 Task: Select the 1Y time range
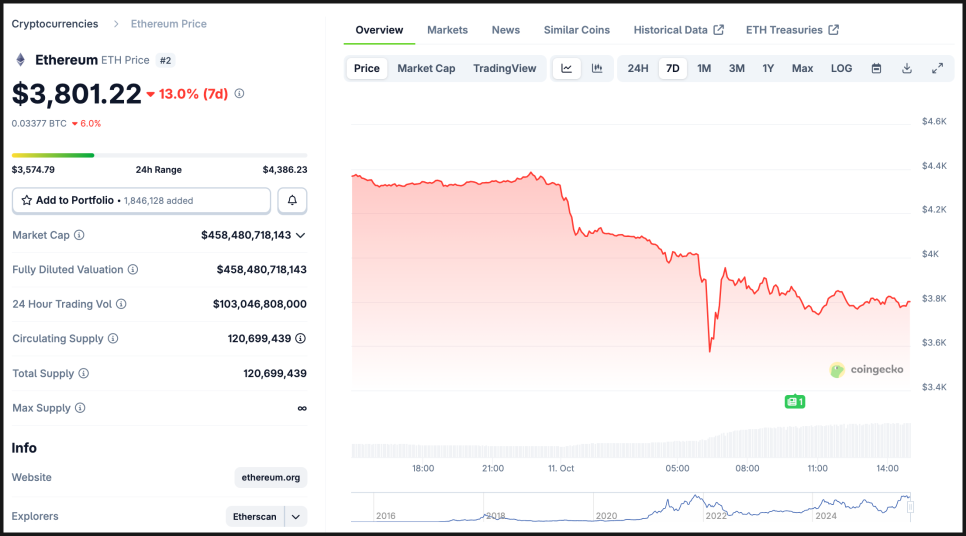(x=768, y=68)
